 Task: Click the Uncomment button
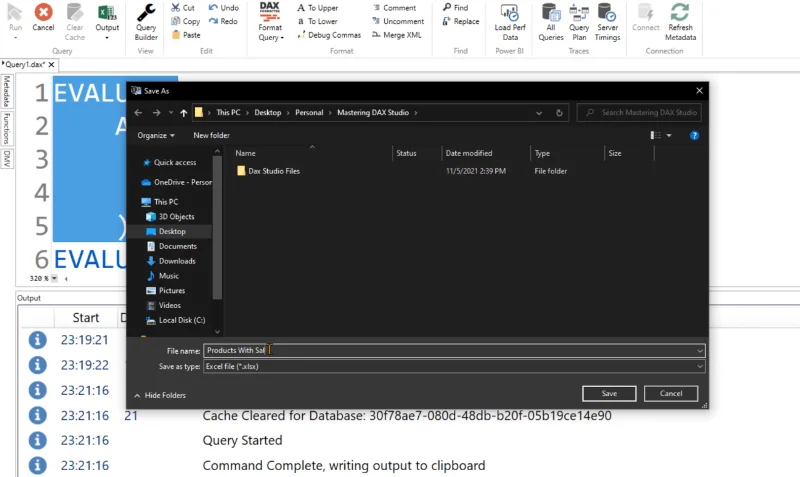[x=398, y=21]
